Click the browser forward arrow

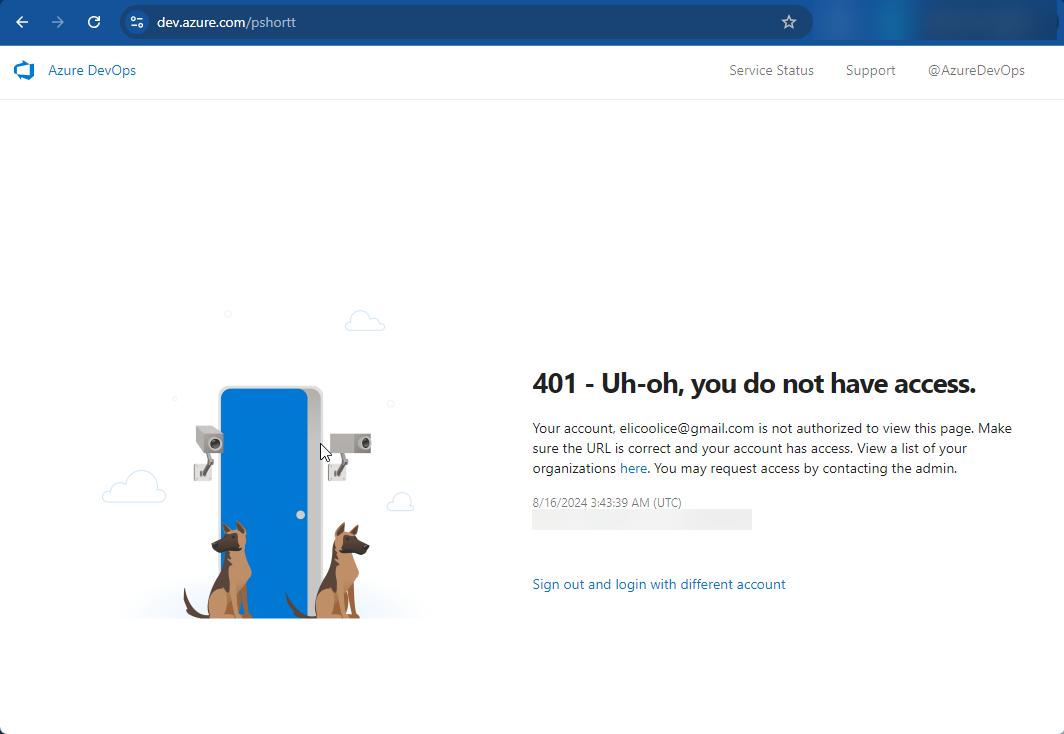tap(58, 22)
